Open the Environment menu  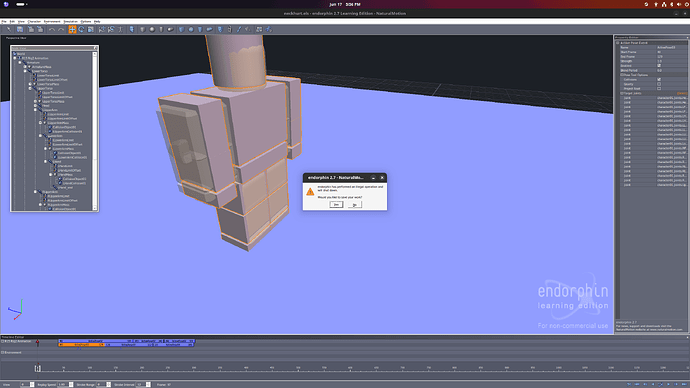(52, 21)
